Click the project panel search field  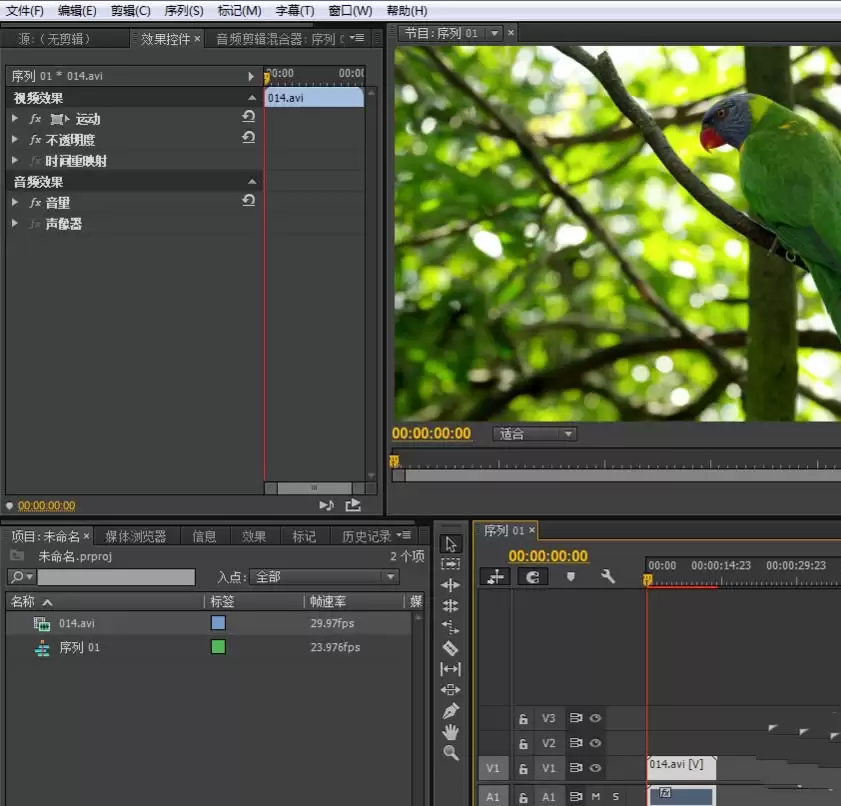[x=115, y=577]
